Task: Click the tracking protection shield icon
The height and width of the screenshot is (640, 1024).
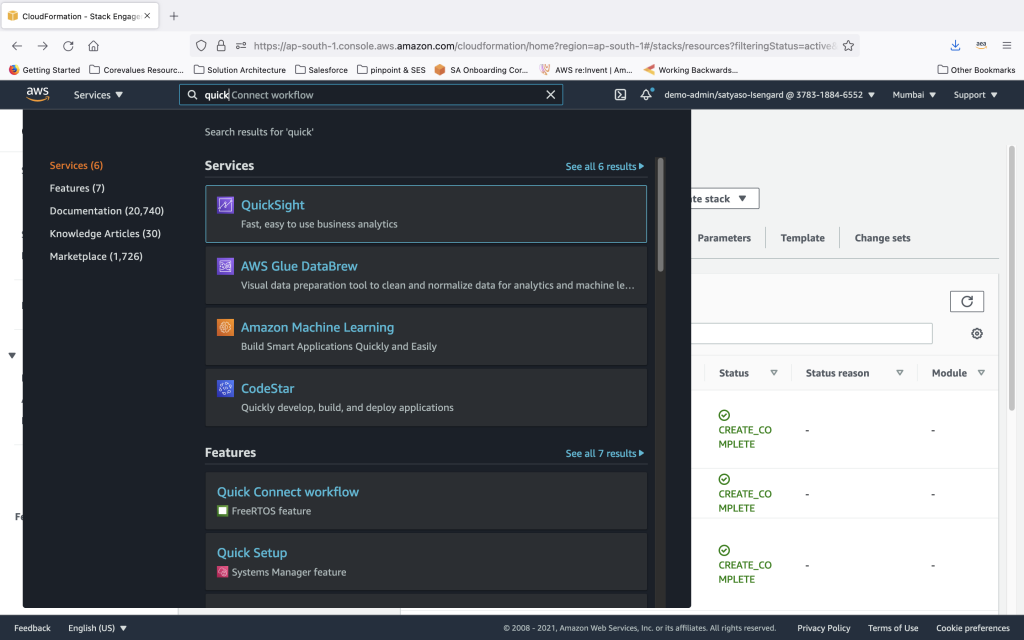Action: (x=201, y=46)
